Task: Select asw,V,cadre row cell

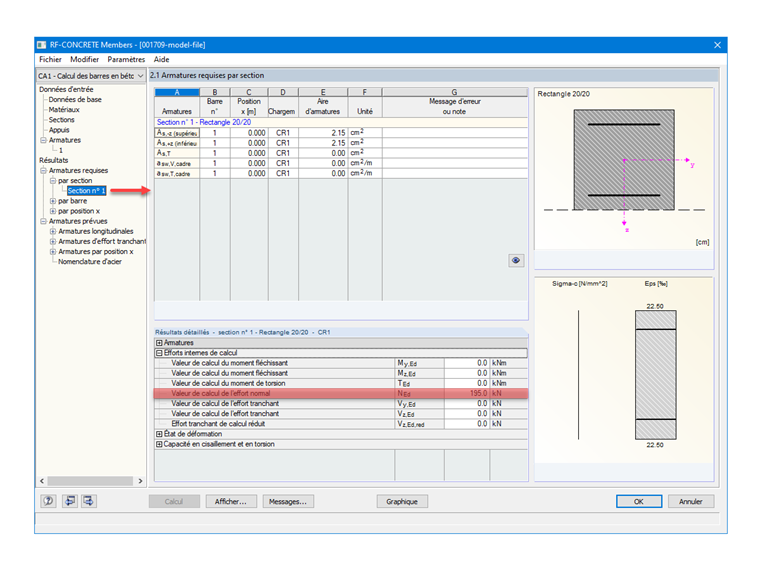Action: pyautogui.click(x=177, y=163)
